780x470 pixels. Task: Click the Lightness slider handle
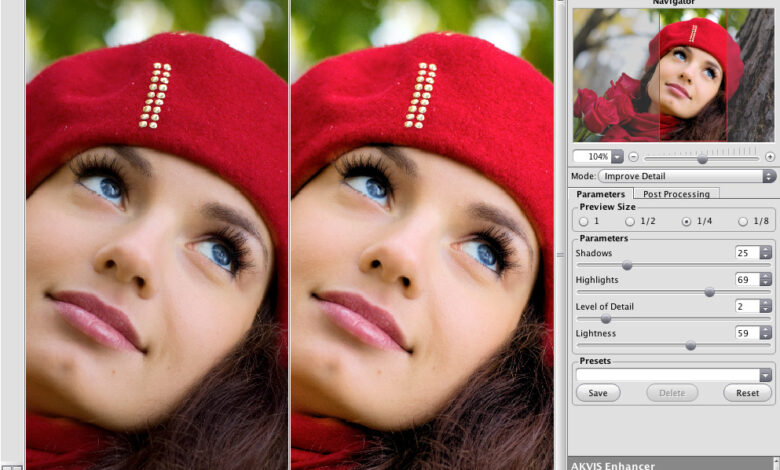pos(690,346)
